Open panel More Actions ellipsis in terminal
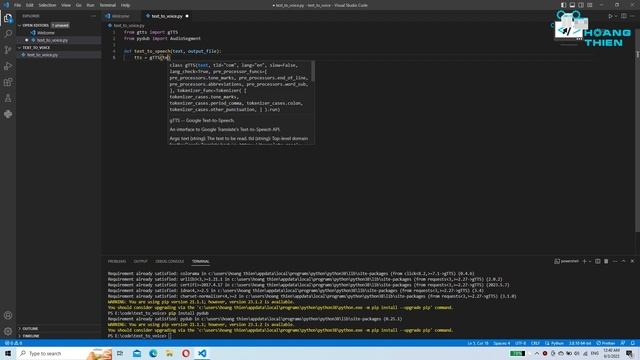This screenshot has width=640, height=360. (x=615, y=261)
